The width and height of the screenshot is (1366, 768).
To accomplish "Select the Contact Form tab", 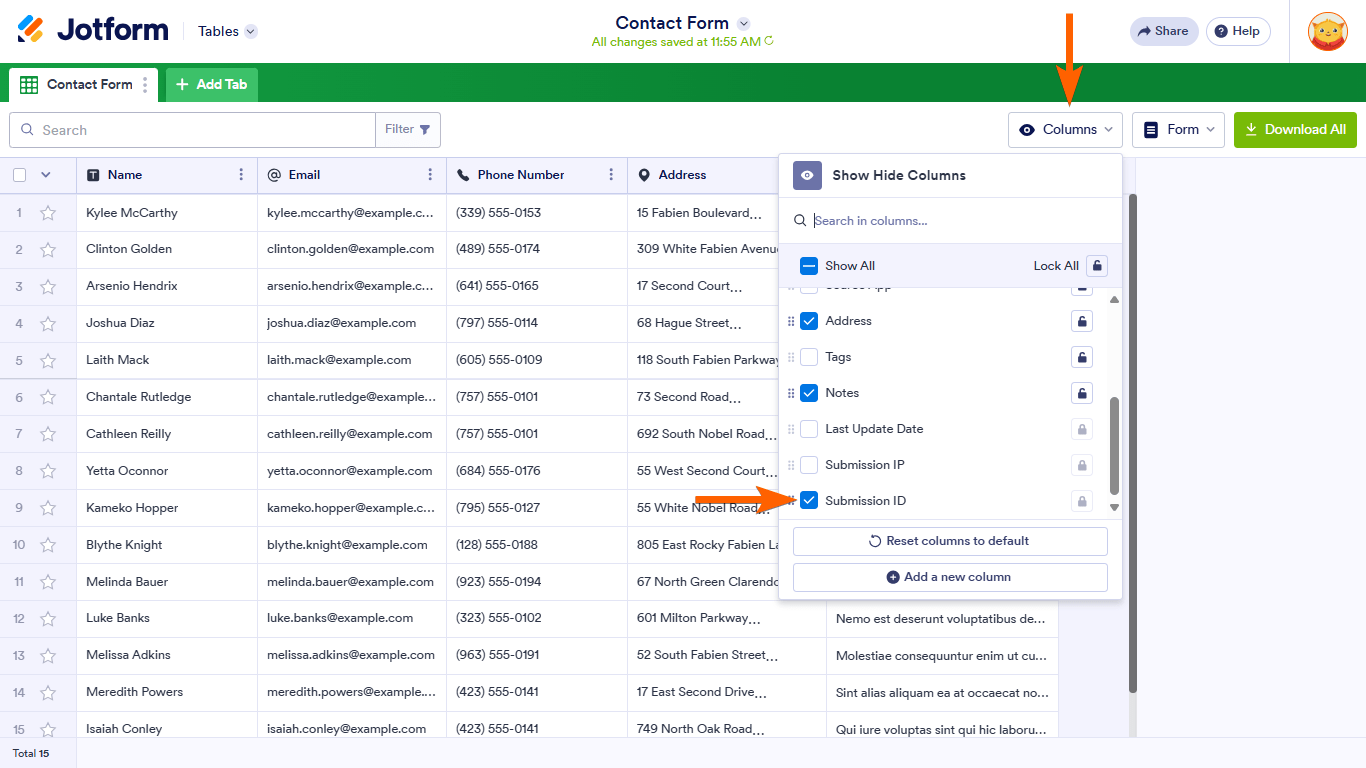I will coord(78,85).
